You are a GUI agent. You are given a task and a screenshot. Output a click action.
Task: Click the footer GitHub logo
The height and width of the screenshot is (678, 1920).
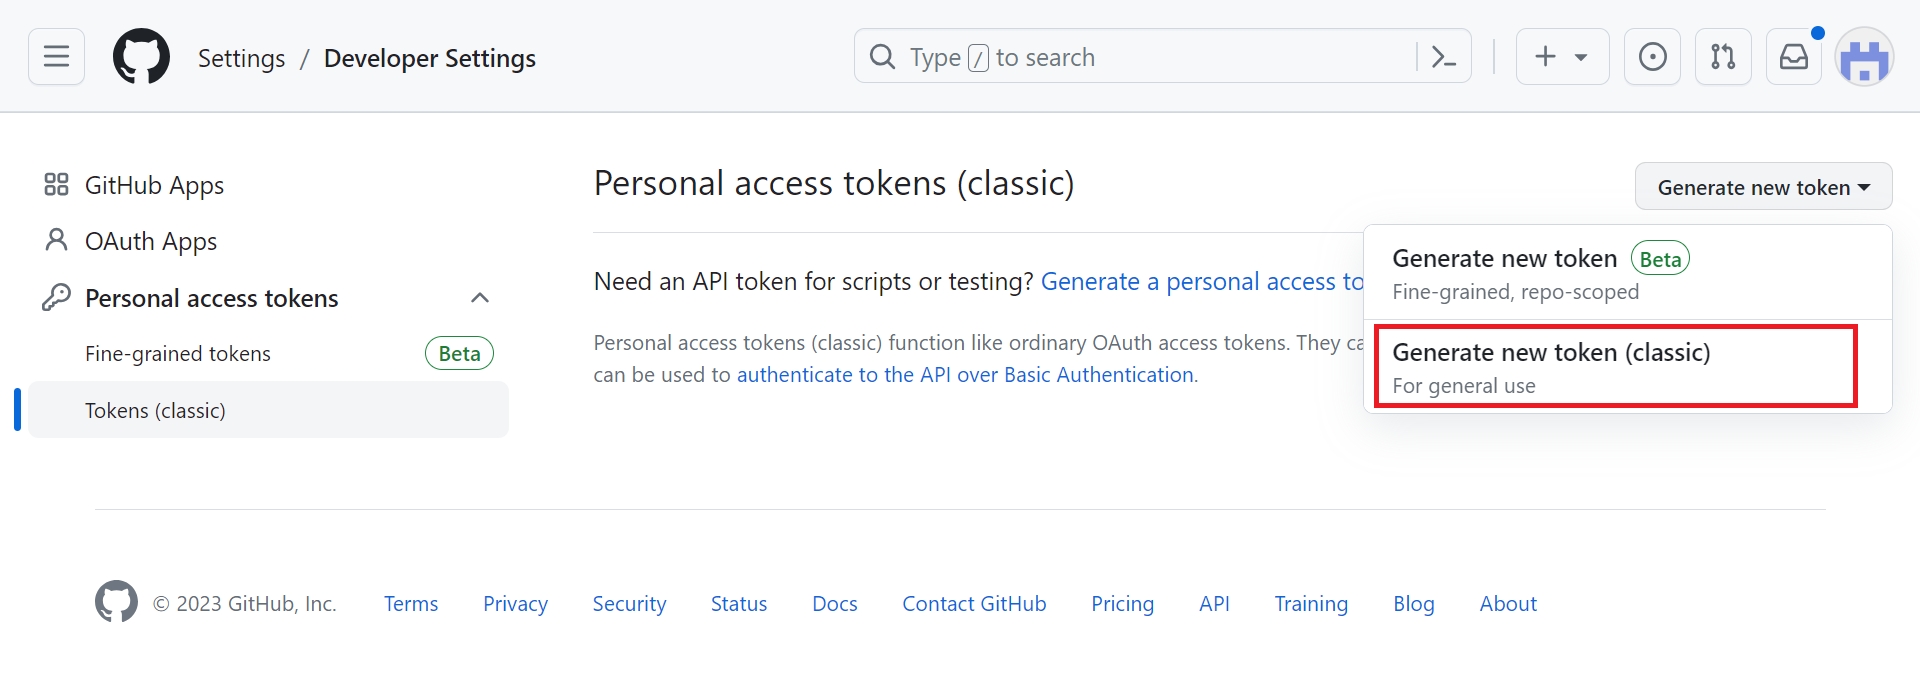click(x=116, y=602)
